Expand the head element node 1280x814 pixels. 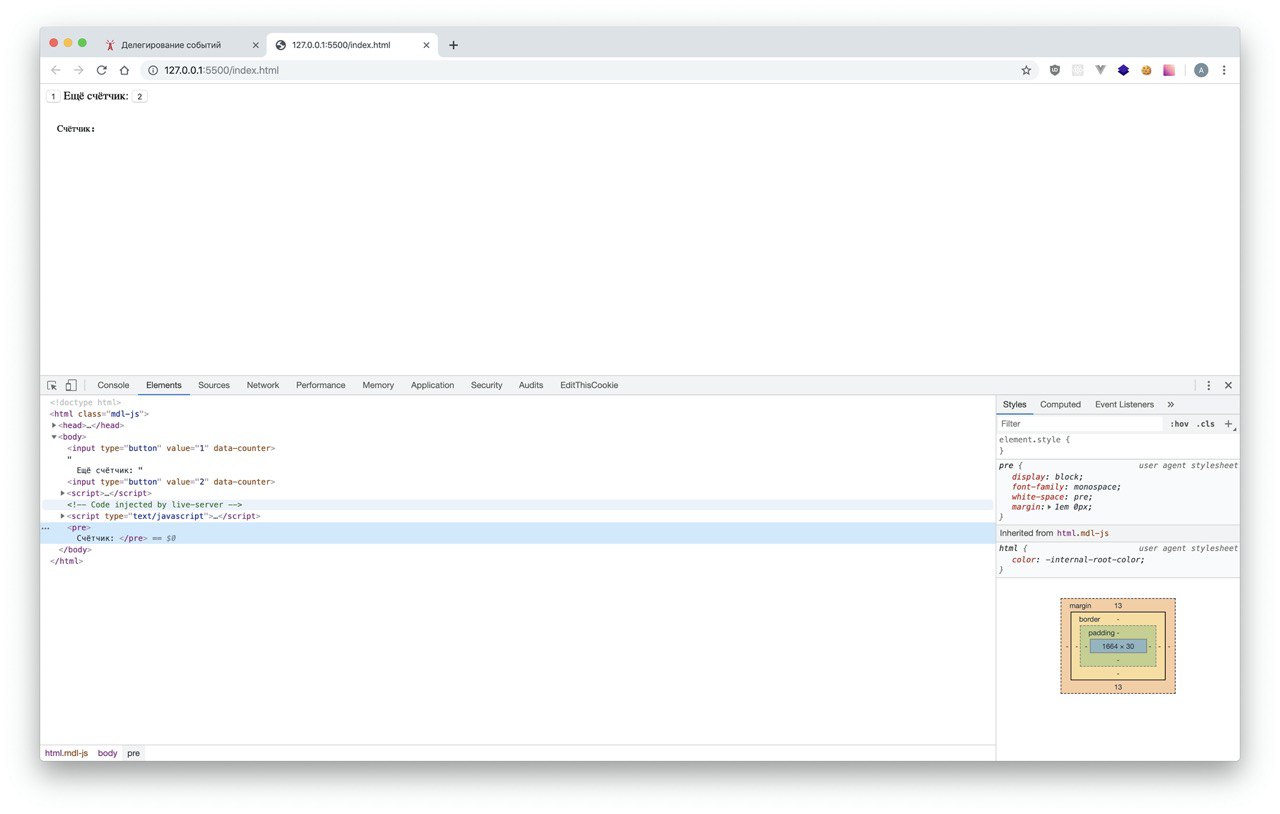tap(54, 425)
